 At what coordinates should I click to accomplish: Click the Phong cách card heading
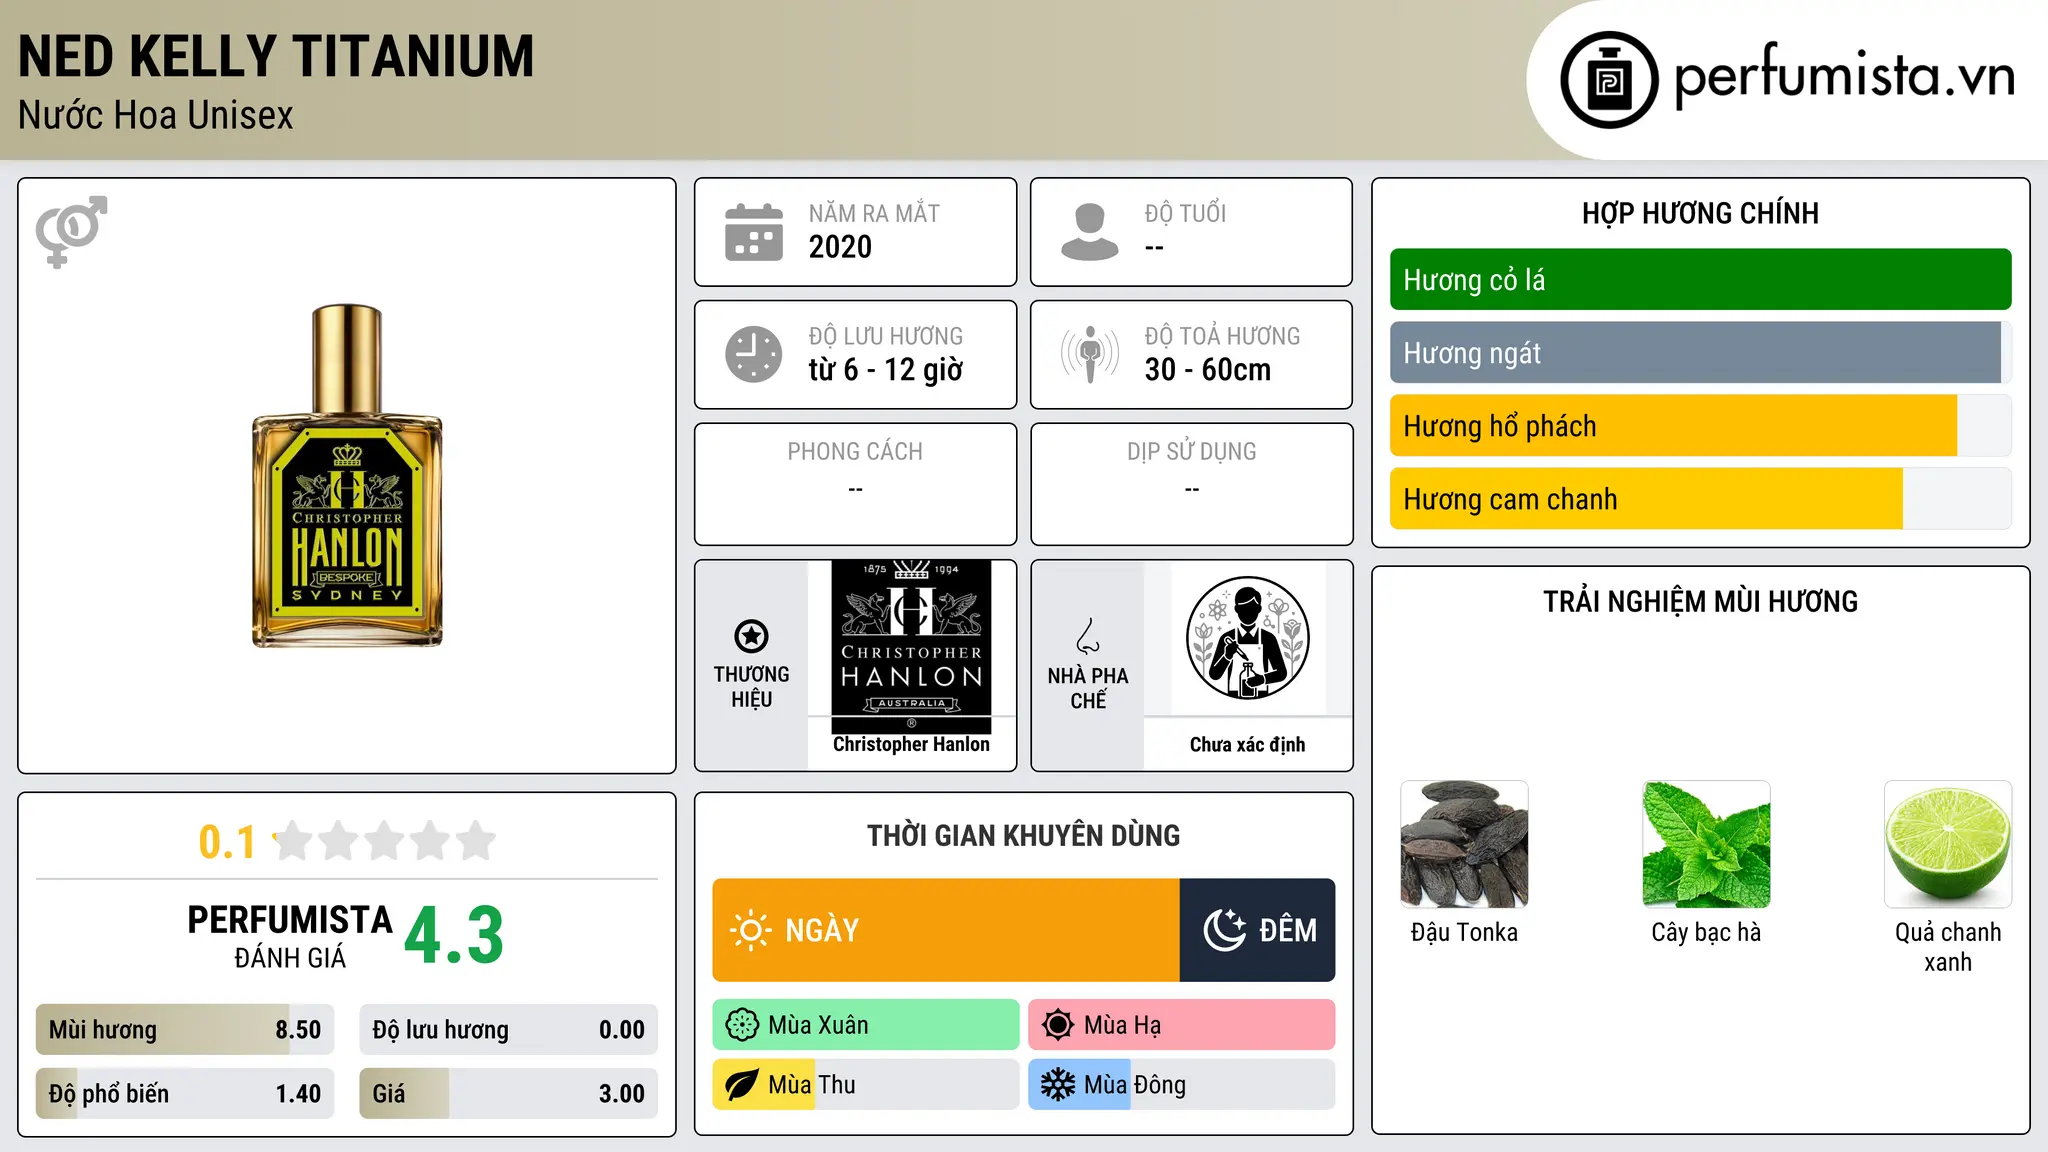[855, 452]
